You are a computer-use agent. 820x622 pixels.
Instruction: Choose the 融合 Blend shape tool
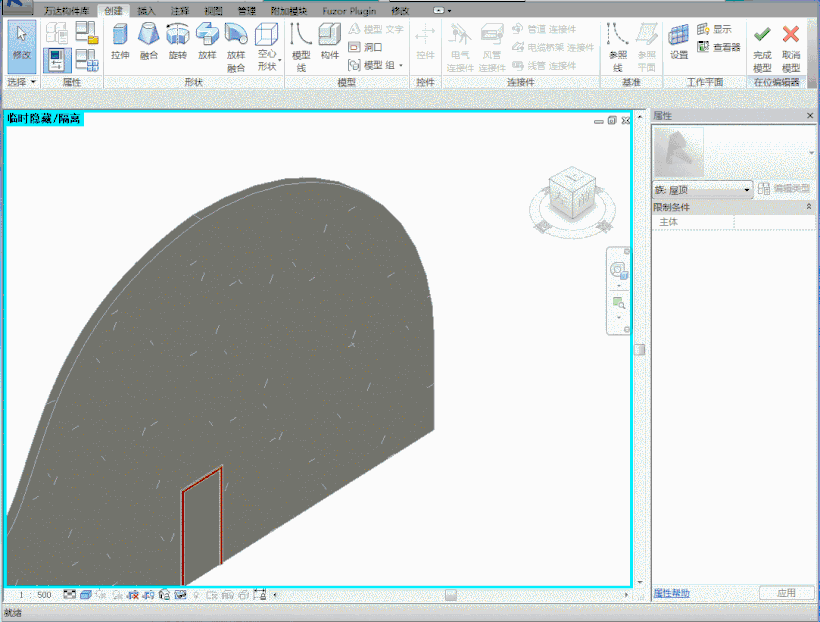pyautogui.click(x=149, y=41)
